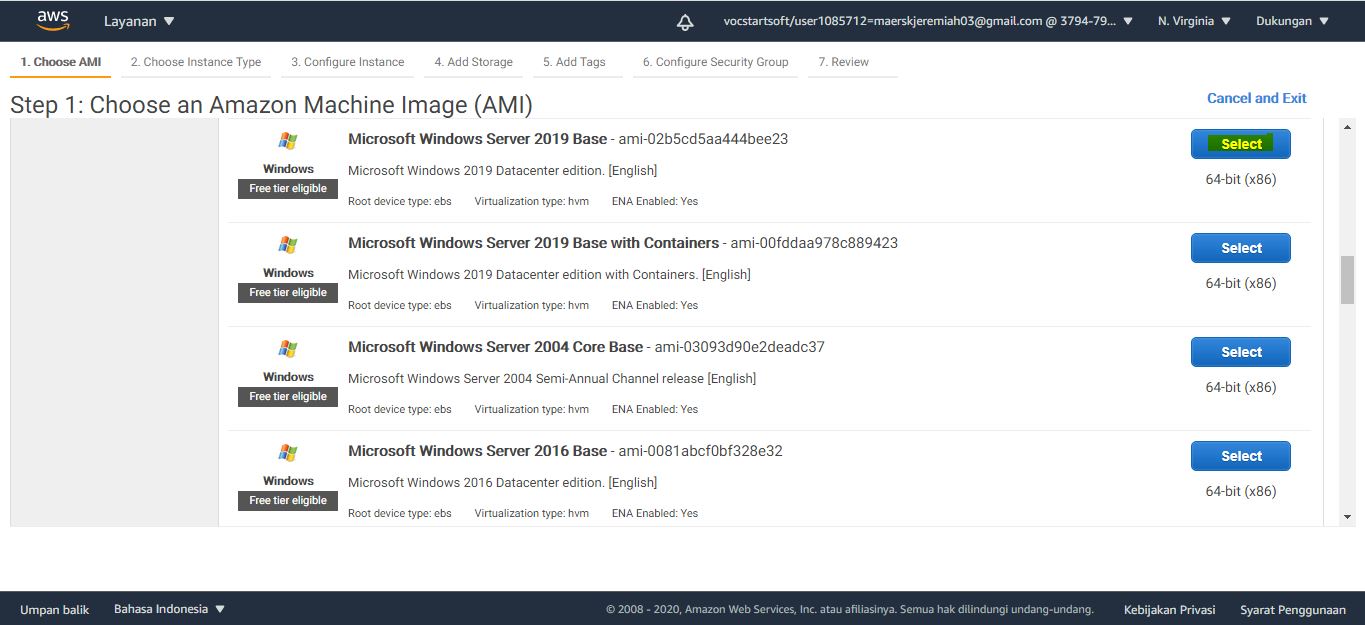Select Windows Server 2019 Base with Containers
1365x625 pixels.
point(1241,248)
